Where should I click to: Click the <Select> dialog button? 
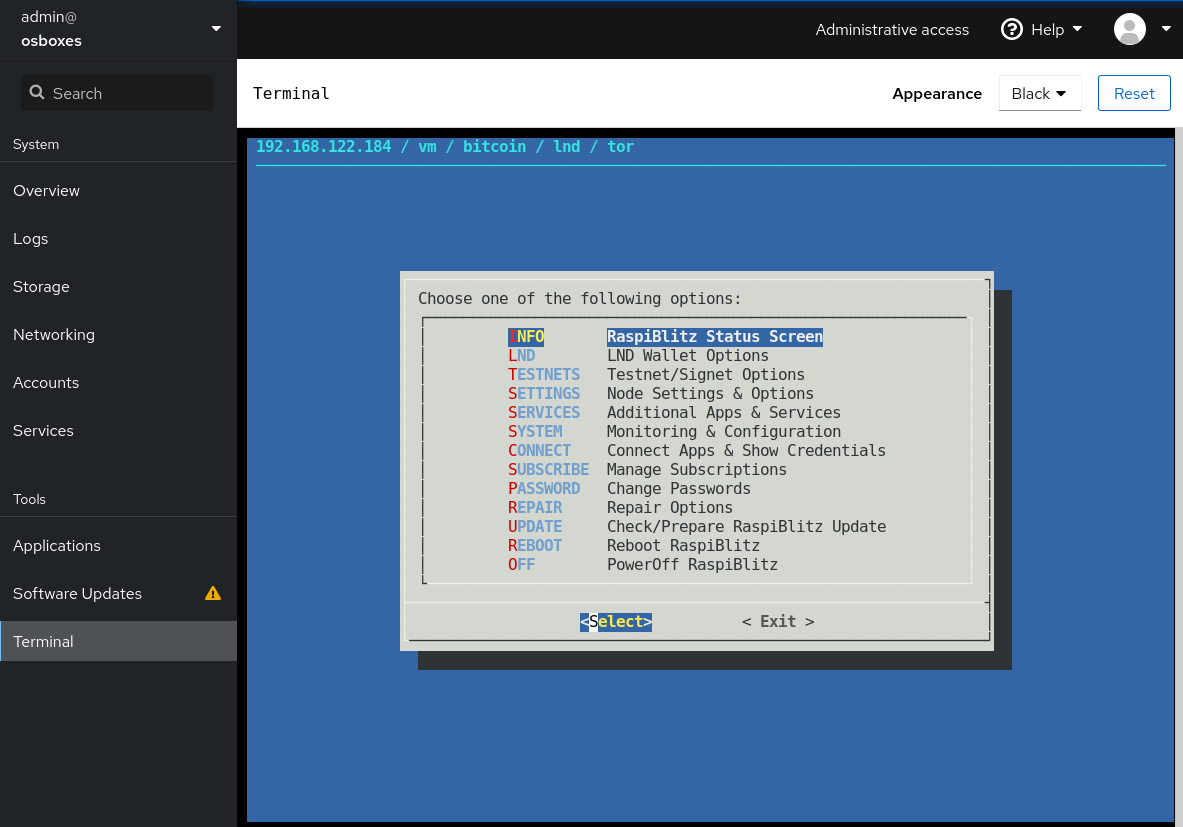pyautogui.click(x=616, y=621)
